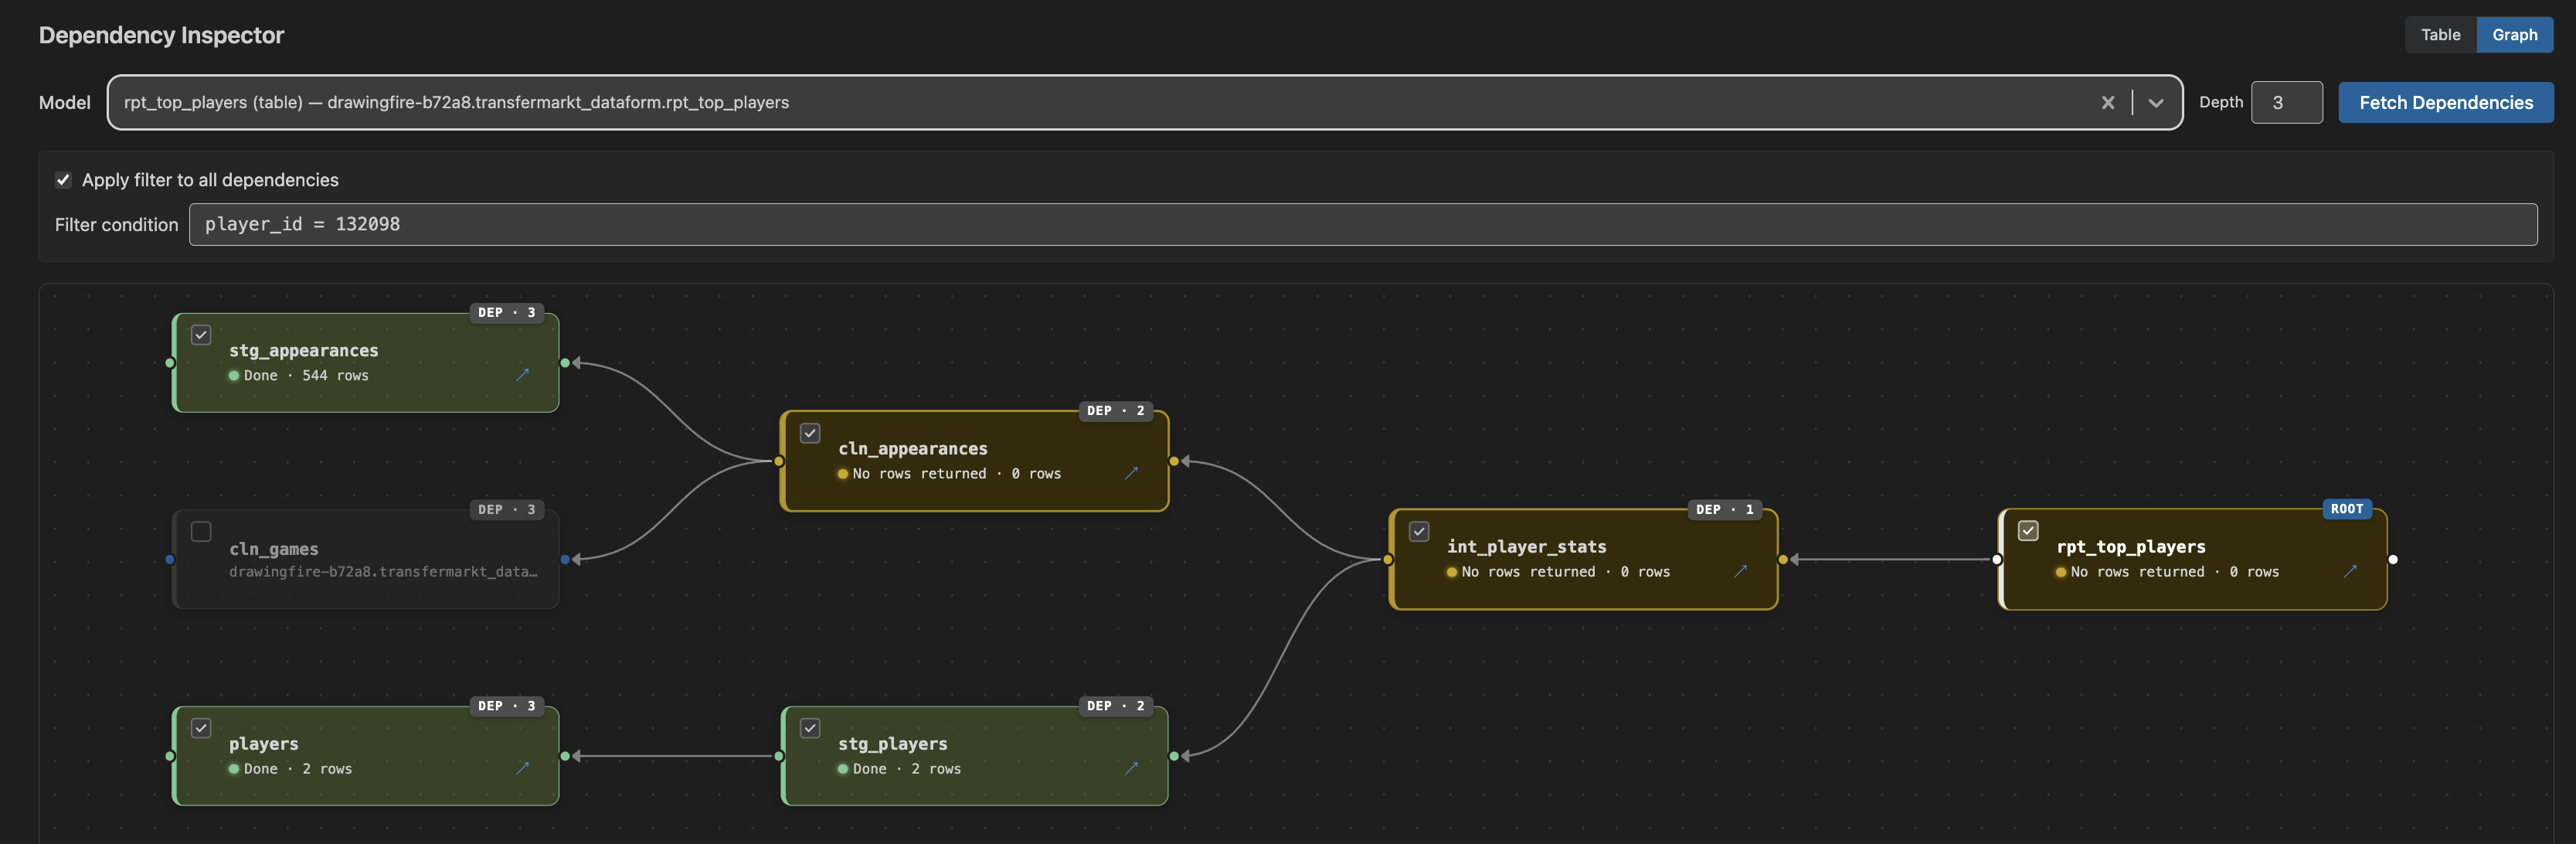
Task: Focus the Depth number field
Action: point(2286,102)
